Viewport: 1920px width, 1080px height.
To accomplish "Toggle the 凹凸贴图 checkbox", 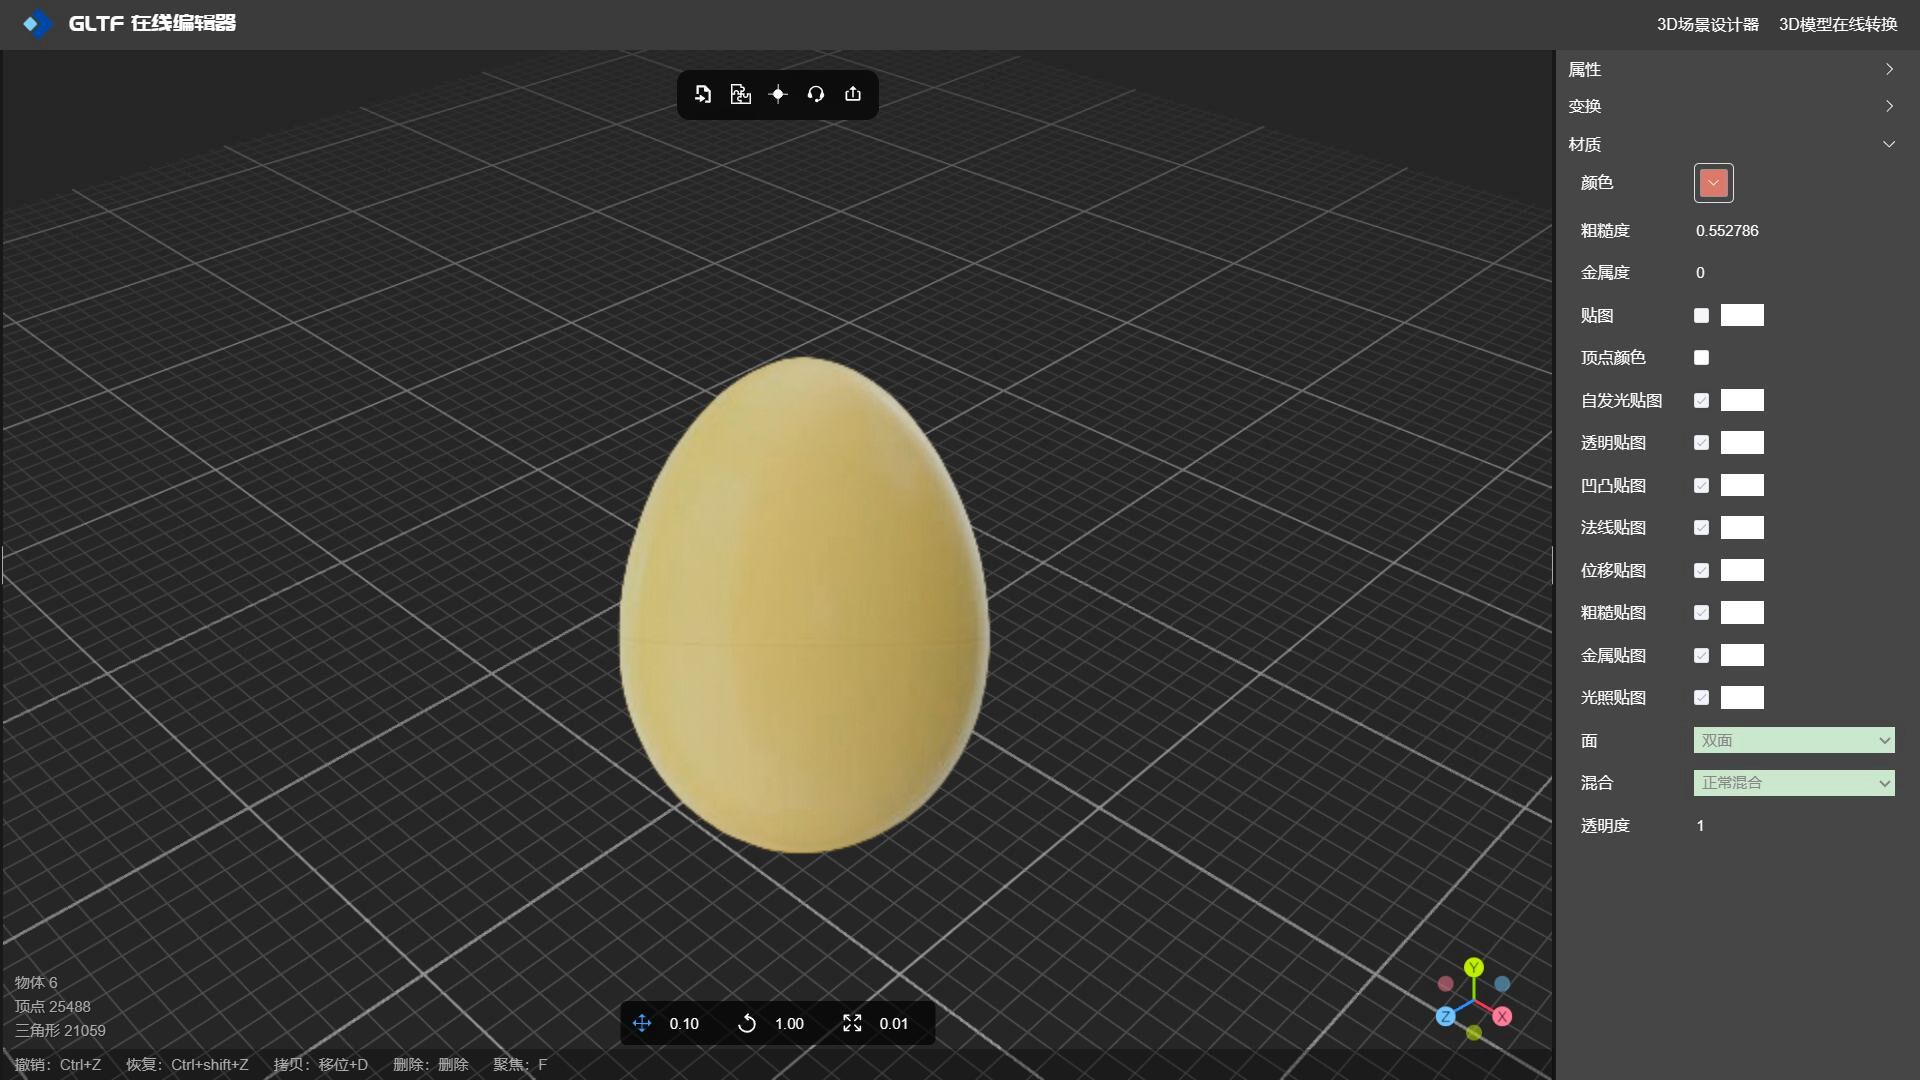I will (x=1701, y=486).
